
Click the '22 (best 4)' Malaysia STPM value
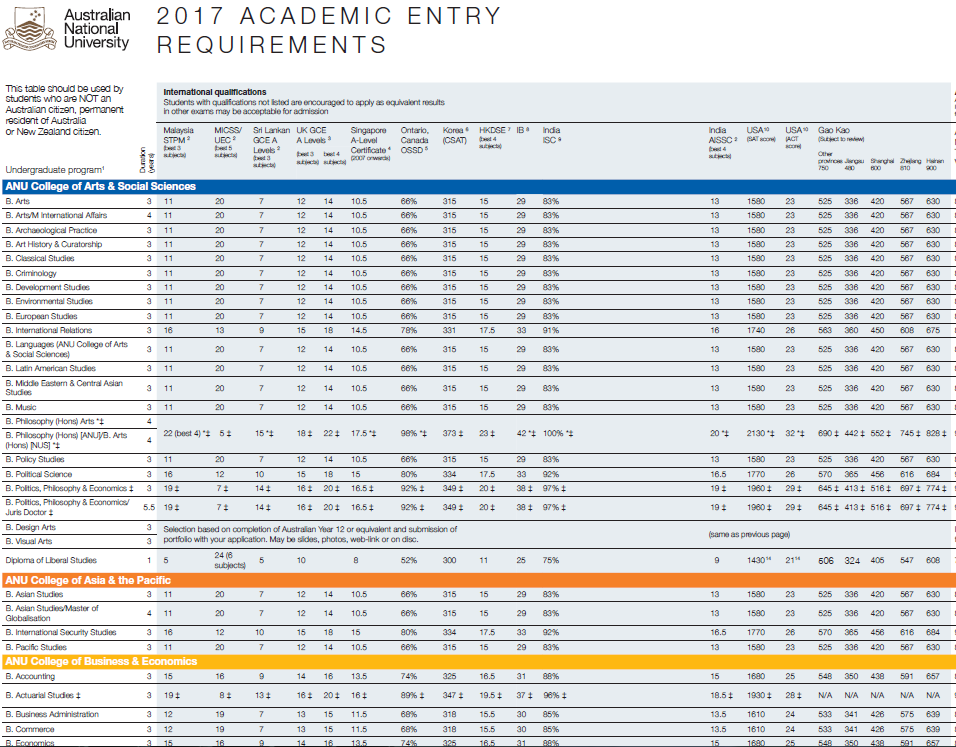point(187,434)
